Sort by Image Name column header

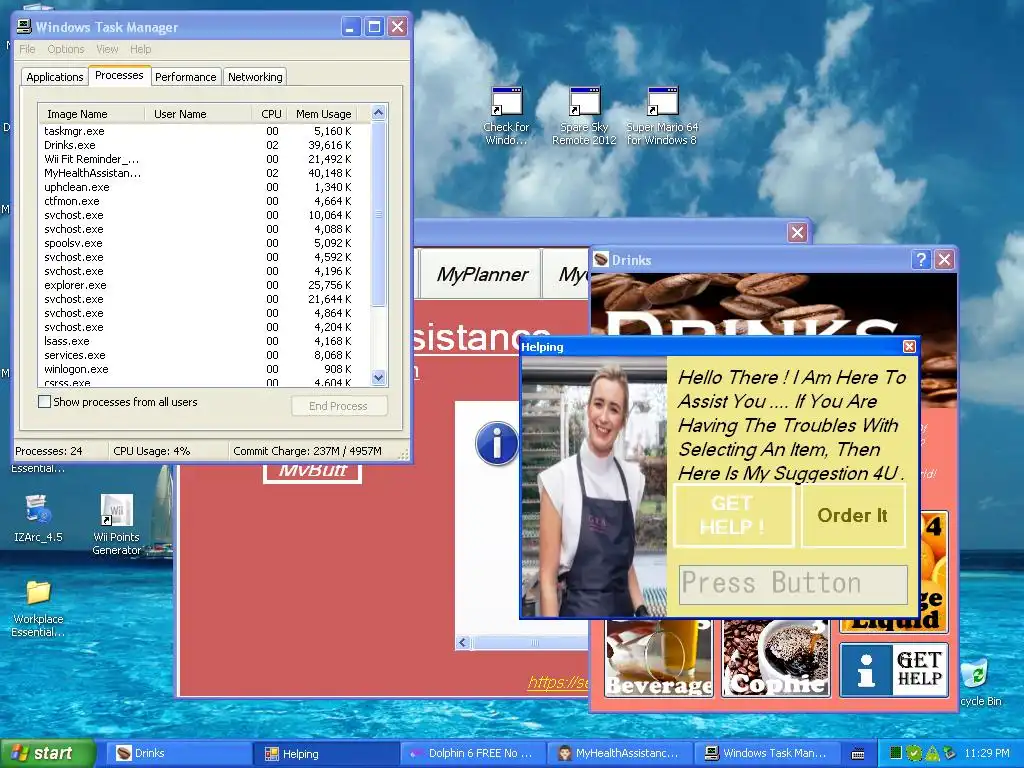[x=92, y=114]
